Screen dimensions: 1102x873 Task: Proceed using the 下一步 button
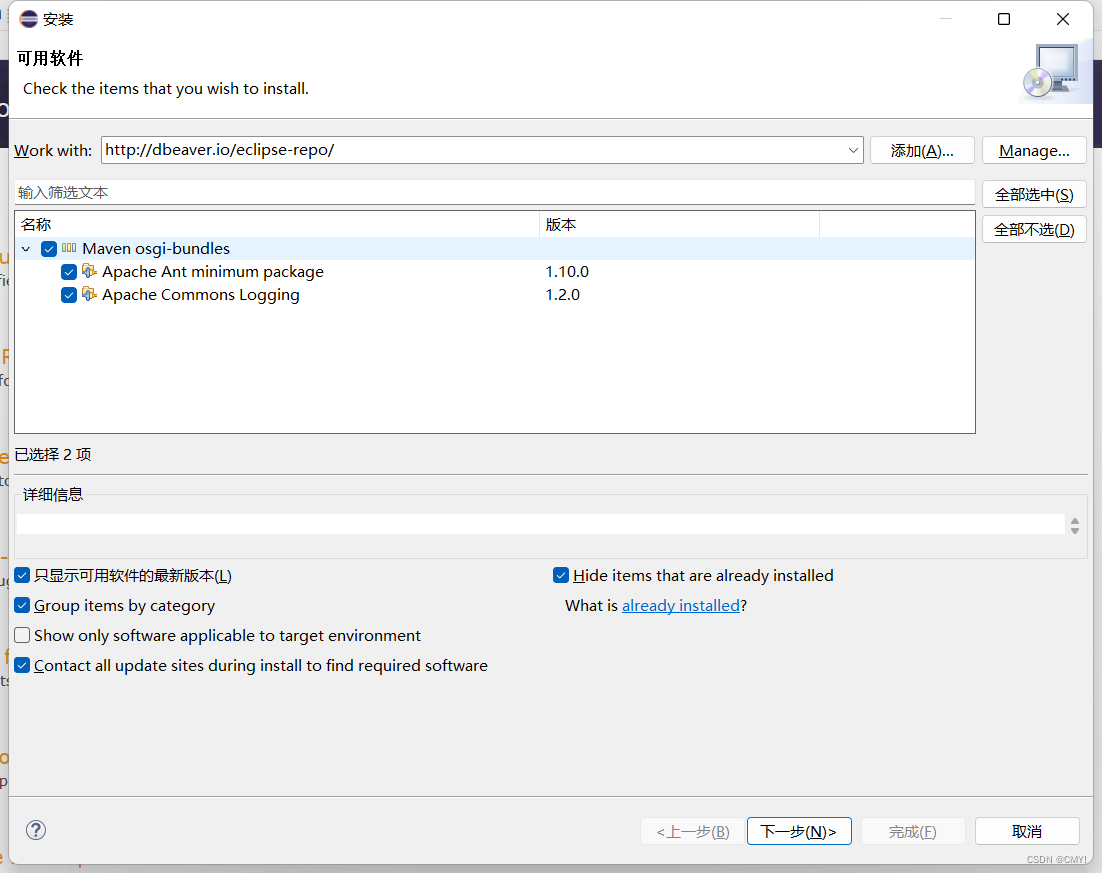point(799,831)
